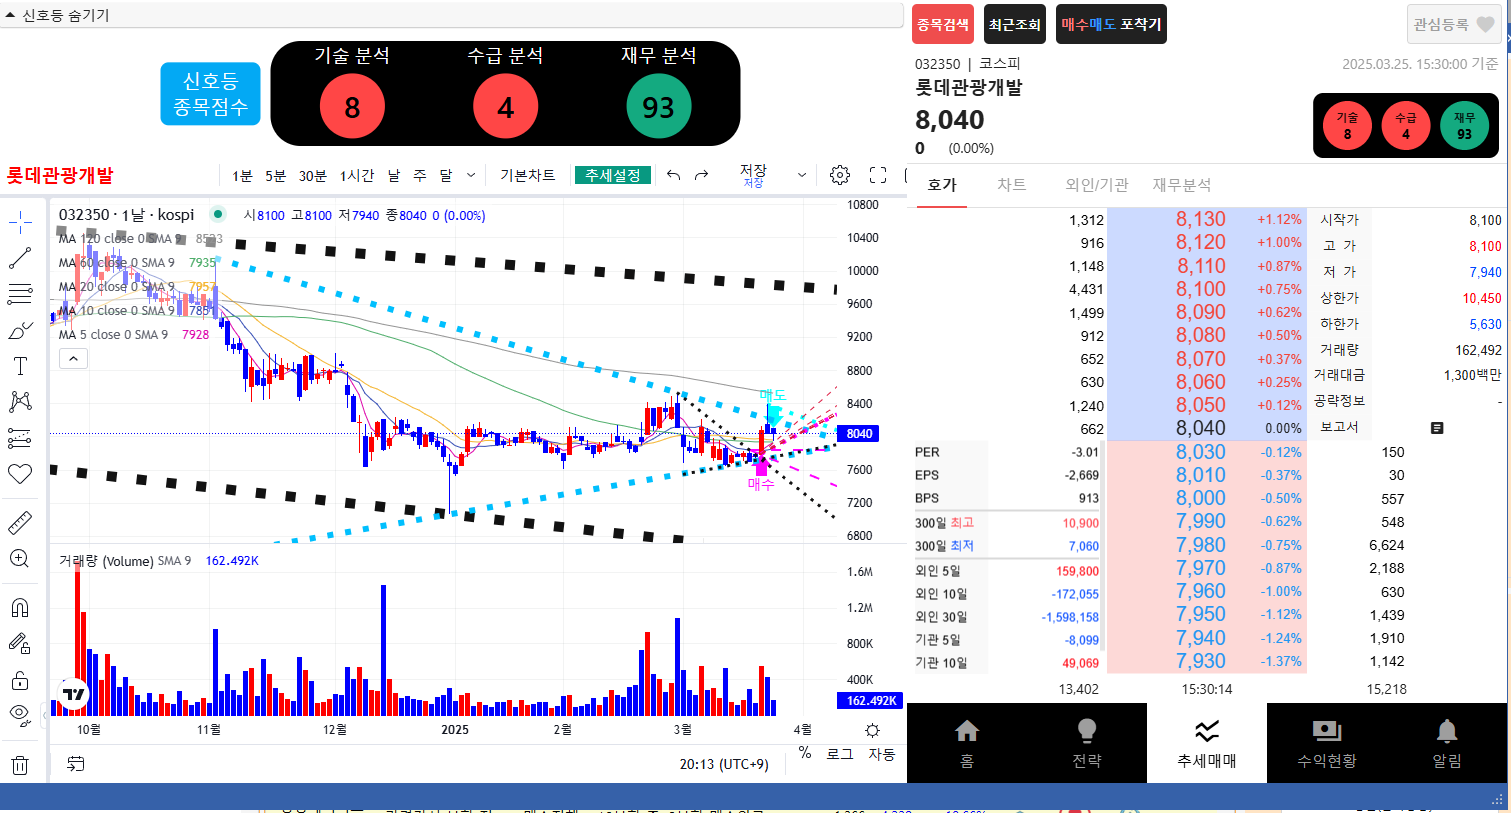Open the Fibonacci retracement tool

[20, 294]
